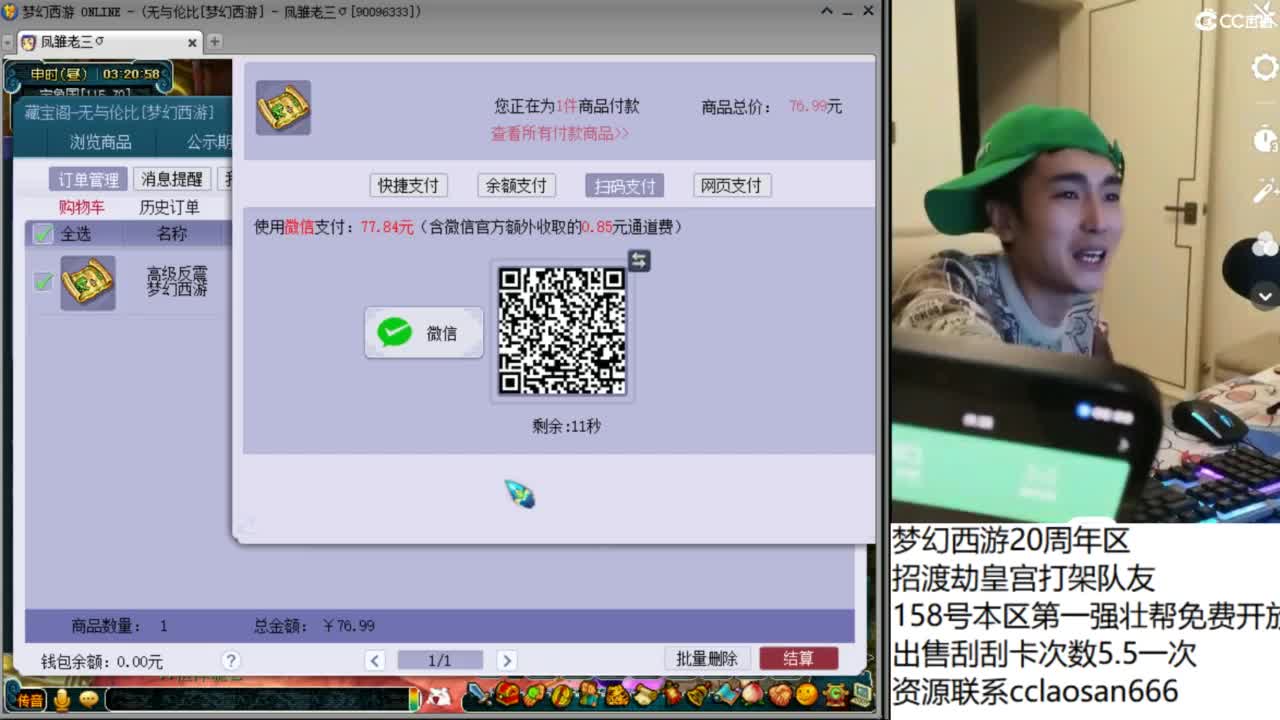
Task: Select the sword attack icon in the game toolbar
Action: click(482, 694)
